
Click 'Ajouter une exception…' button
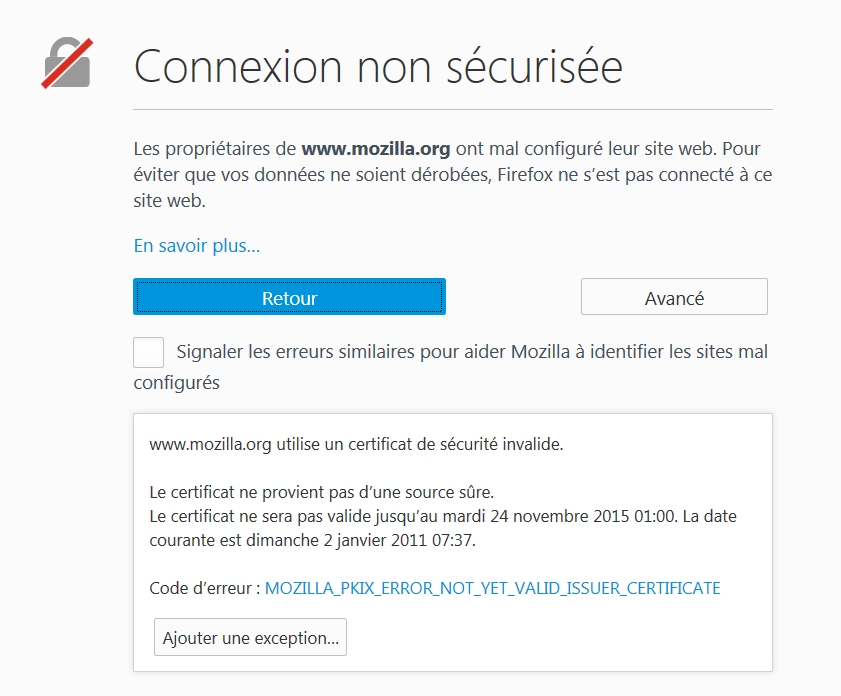click(250, 637)
